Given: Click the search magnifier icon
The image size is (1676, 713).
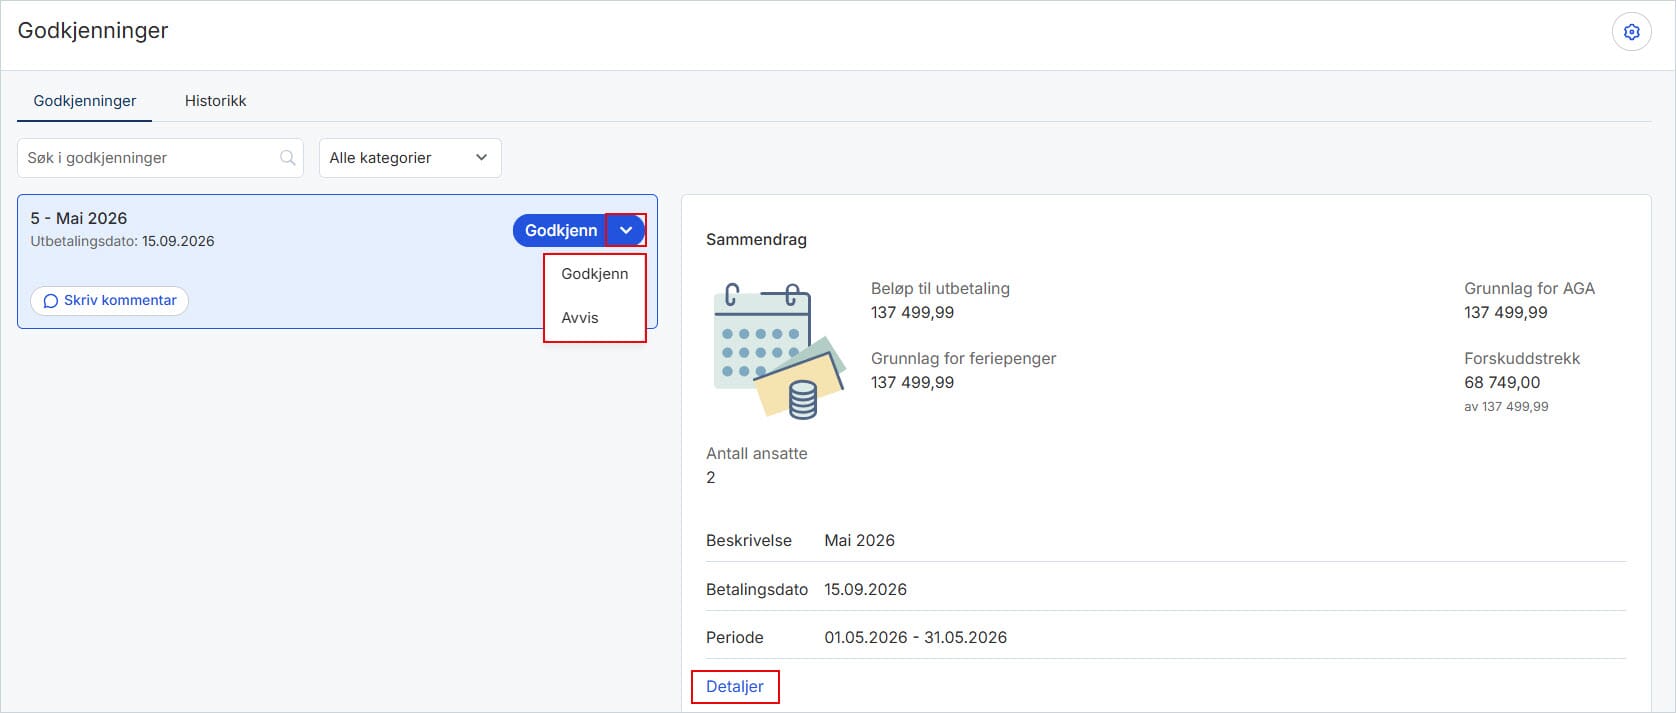Looking at the screenshot, I should point(287,158).
